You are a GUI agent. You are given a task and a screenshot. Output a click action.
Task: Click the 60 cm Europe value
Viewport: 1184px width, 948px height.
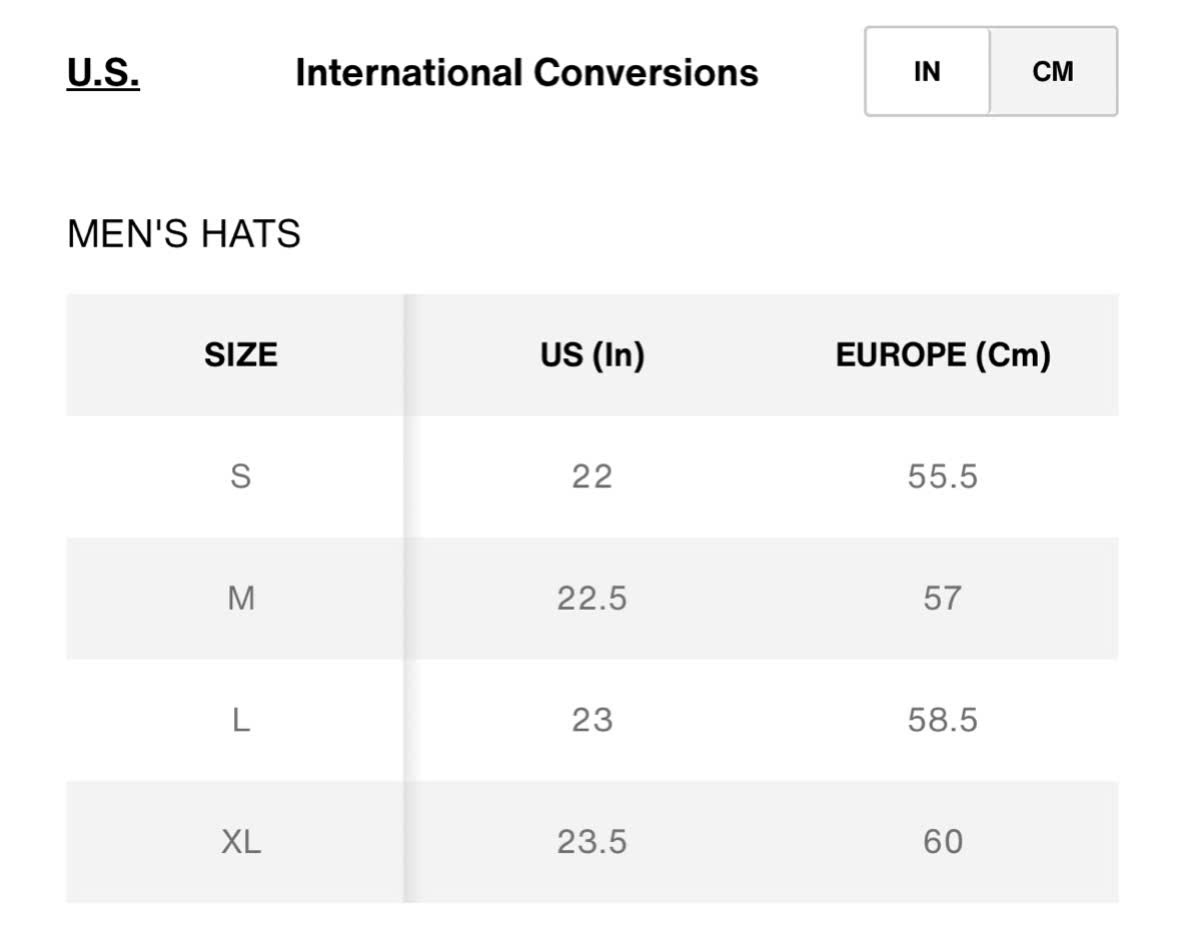pyautogui.click(x=942, y=841)
